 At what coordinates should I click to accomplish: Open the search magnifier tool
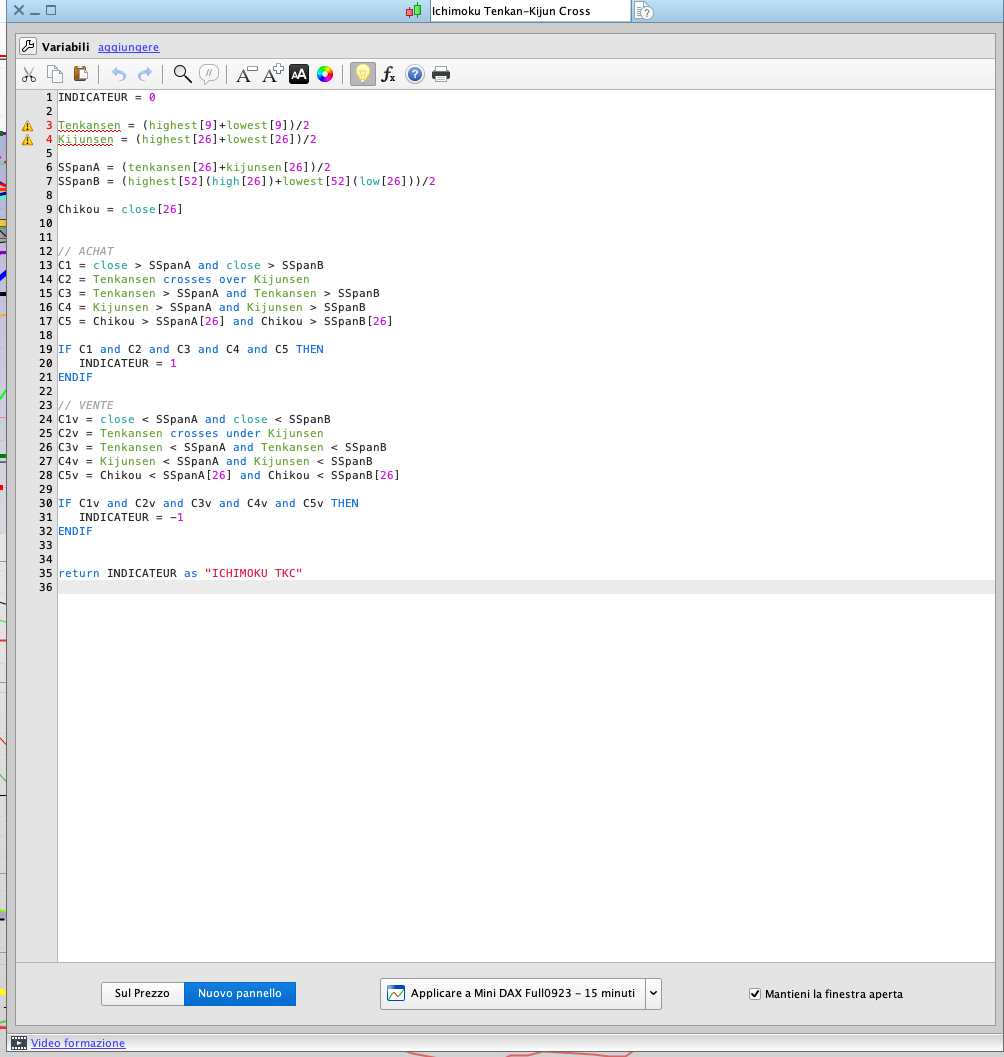click(182, 74)
